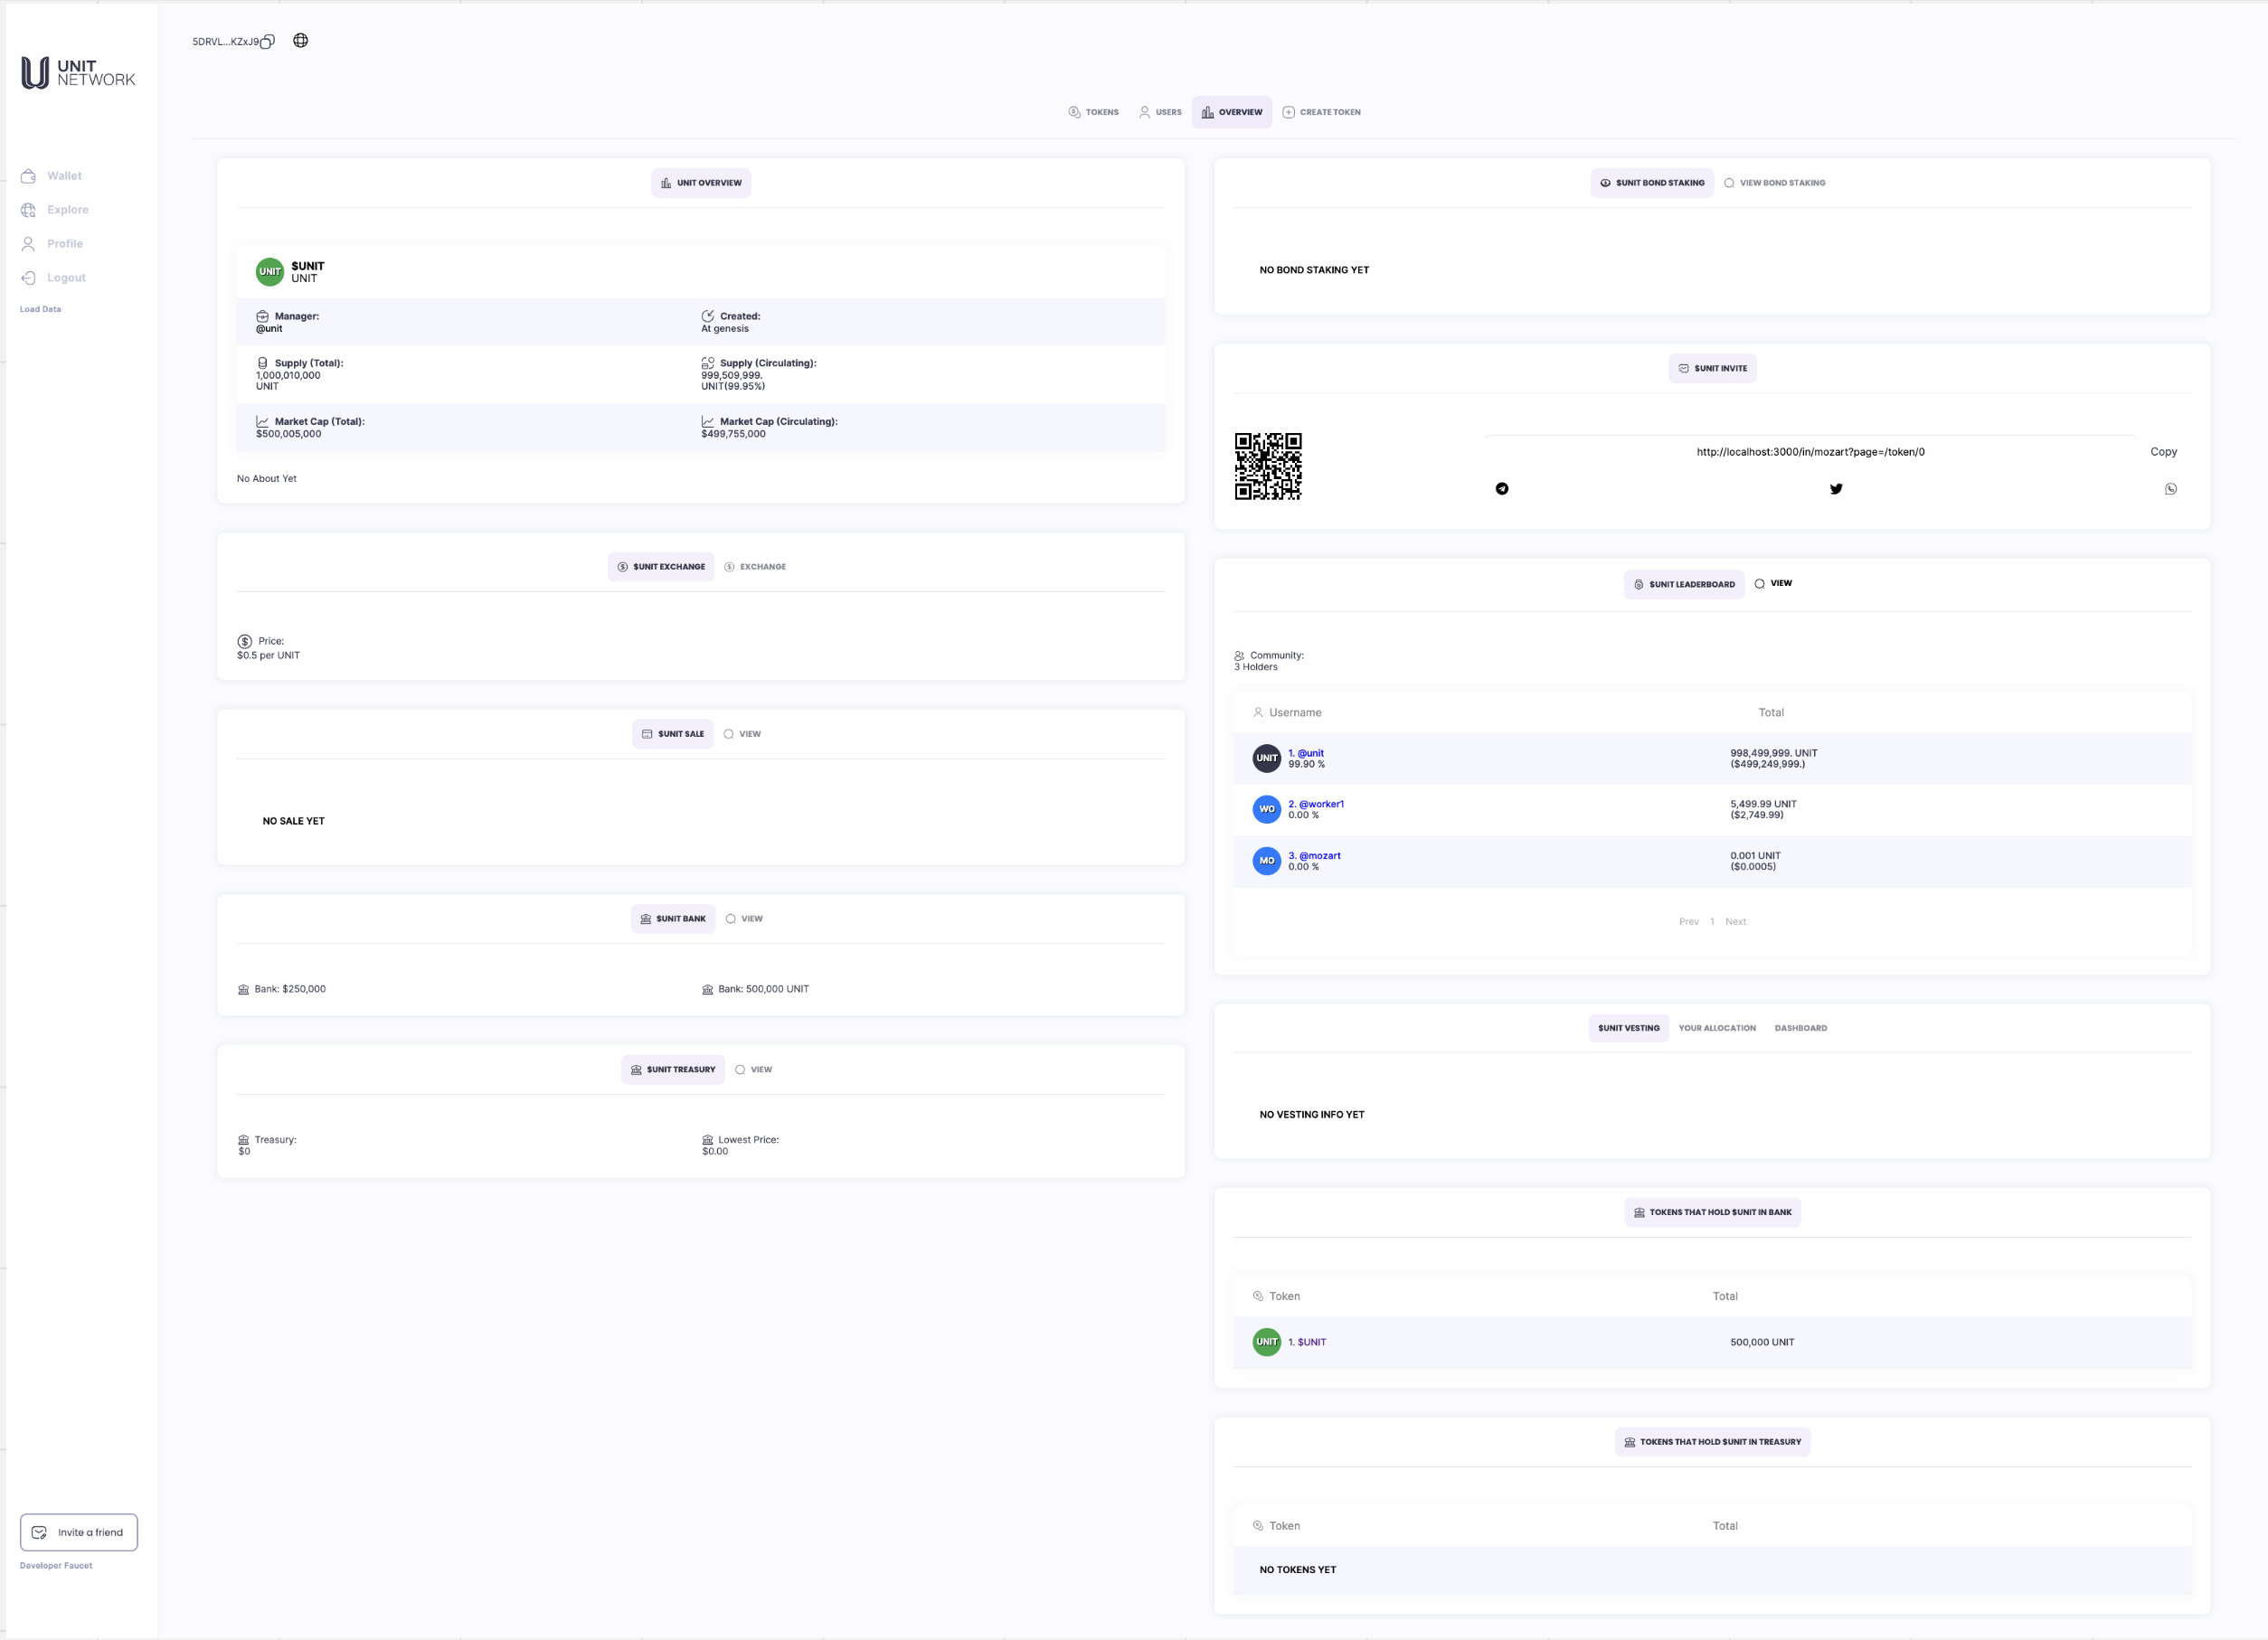Click the Invite a friend button
This screenshot has width=2268, height=1640.
(x=79, y=1532)
